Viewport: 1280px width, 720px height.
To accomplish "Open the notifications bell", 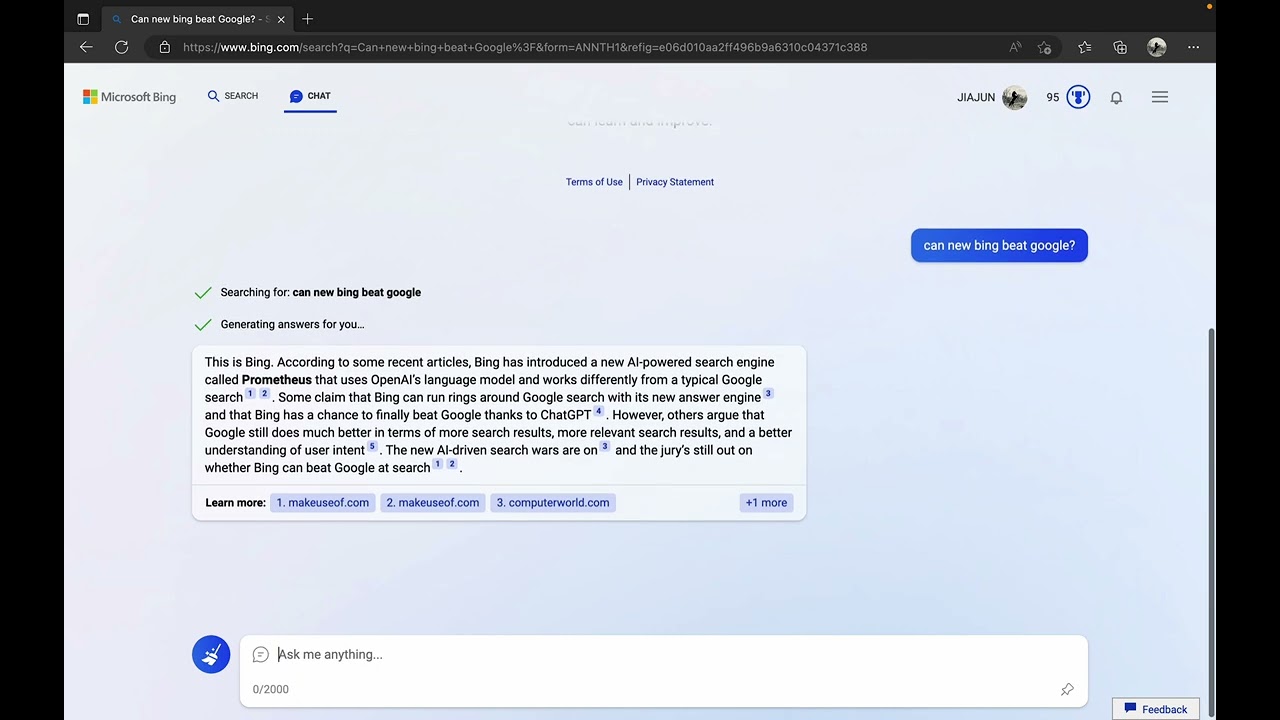I will click(1116, 97).
